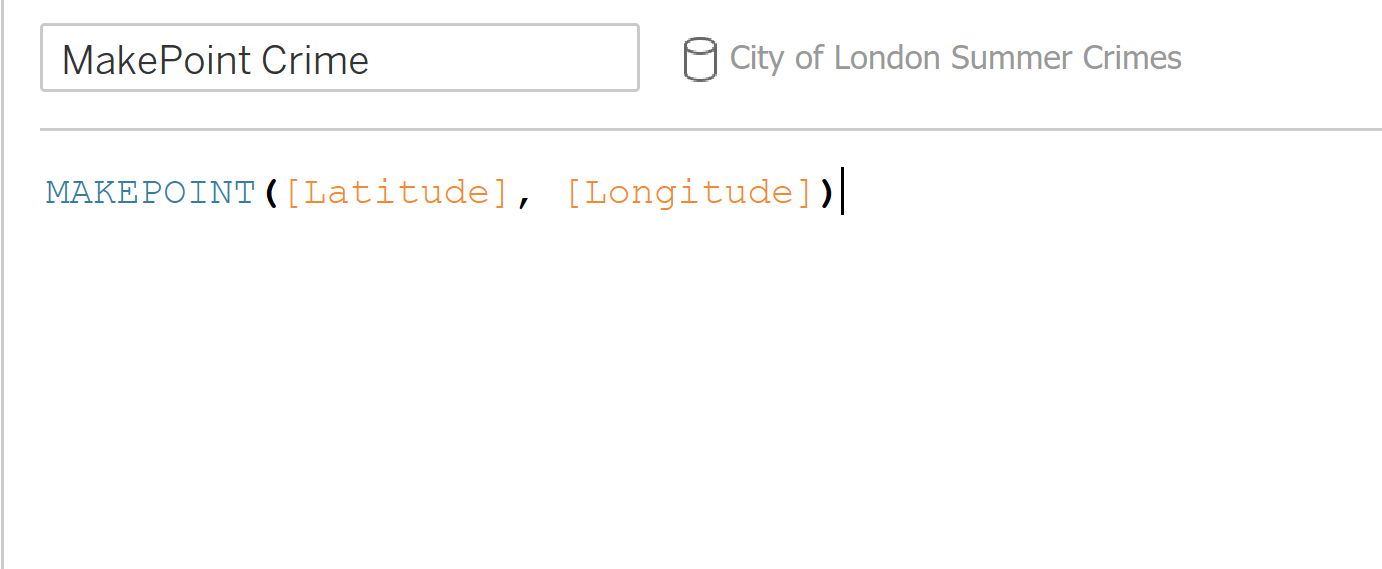This screenshot has width=1382, height=569.
Task: Click the opening parenthesis after MAKEPOINT
Action: [x=270, y=191]
